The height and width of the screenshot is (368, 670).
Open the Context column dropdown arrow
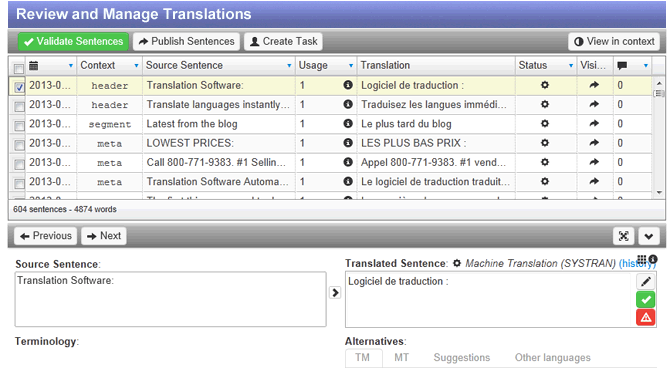tap(136, 66)
